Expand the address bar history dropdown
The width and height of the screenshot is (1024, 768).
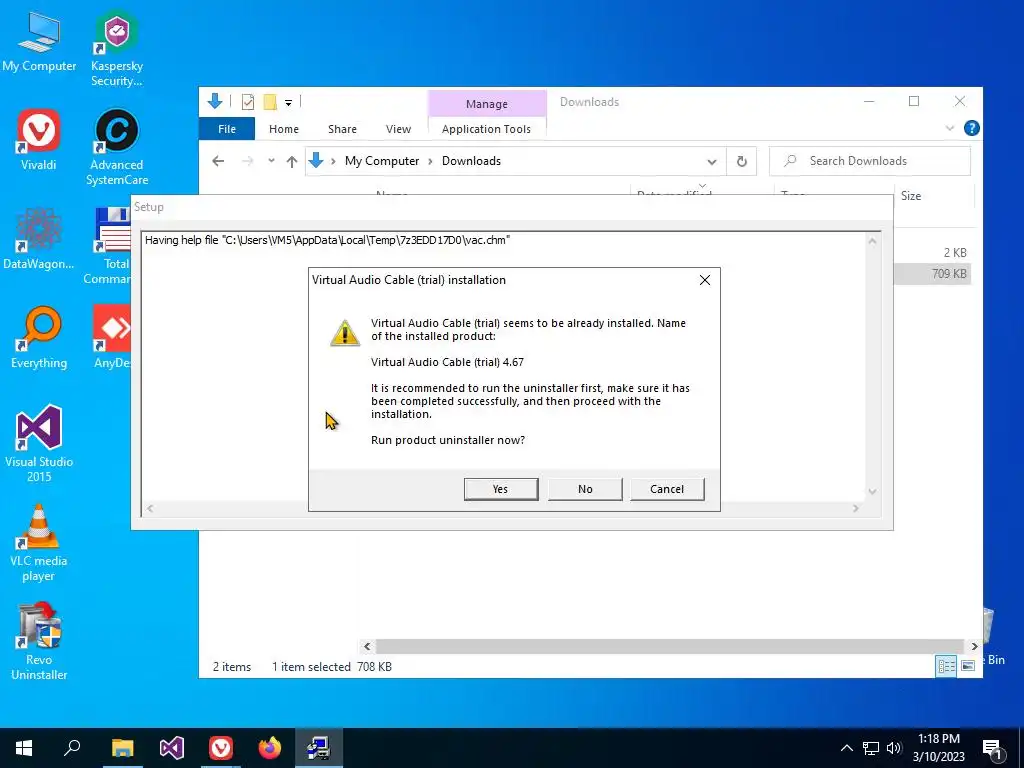point(712,161)
